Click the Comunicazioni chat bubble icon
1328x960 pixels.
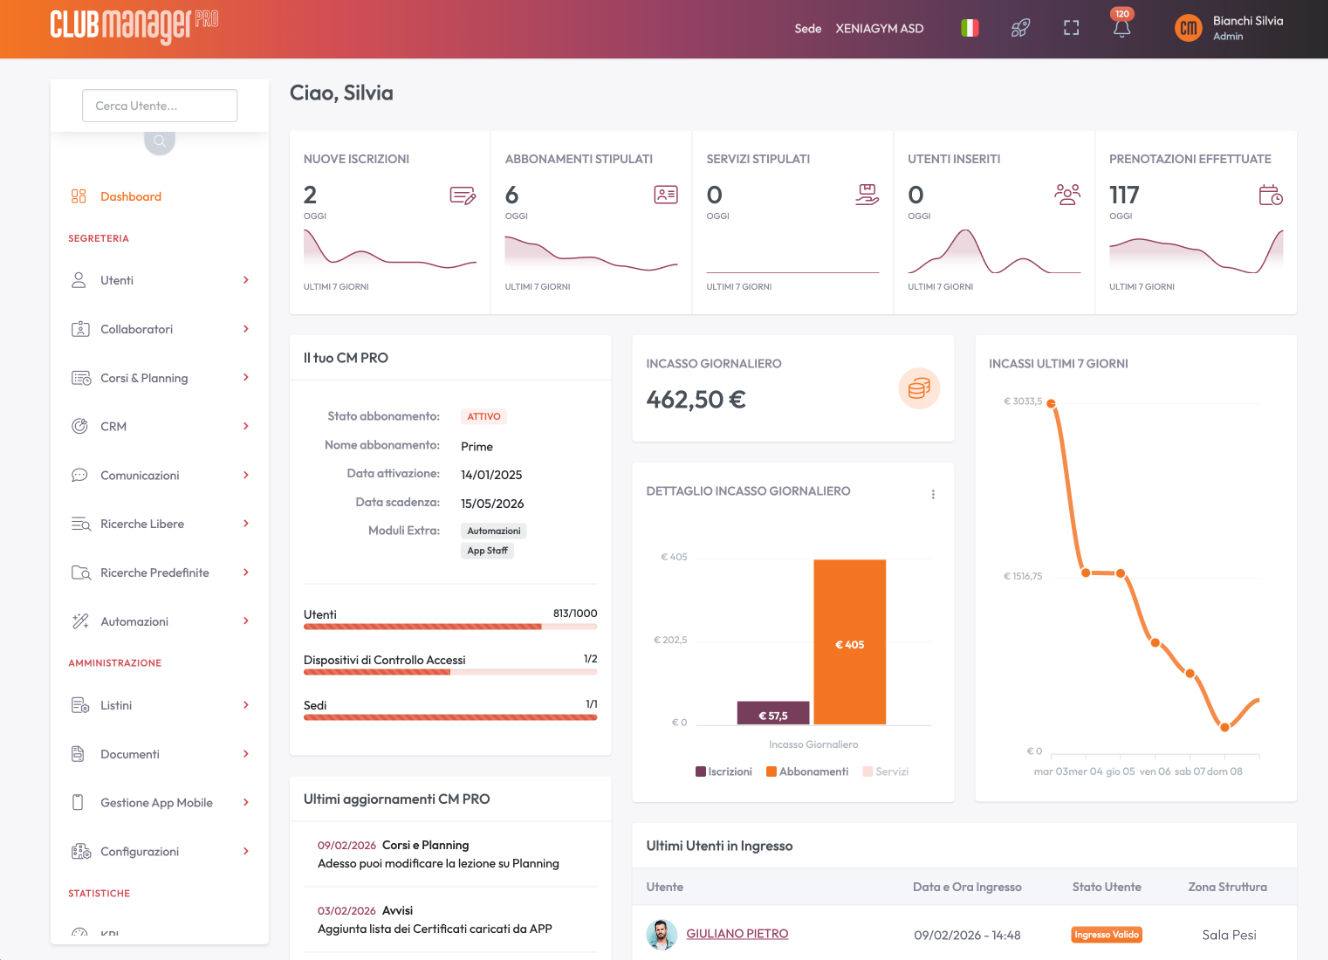click(x=80, y=475)
